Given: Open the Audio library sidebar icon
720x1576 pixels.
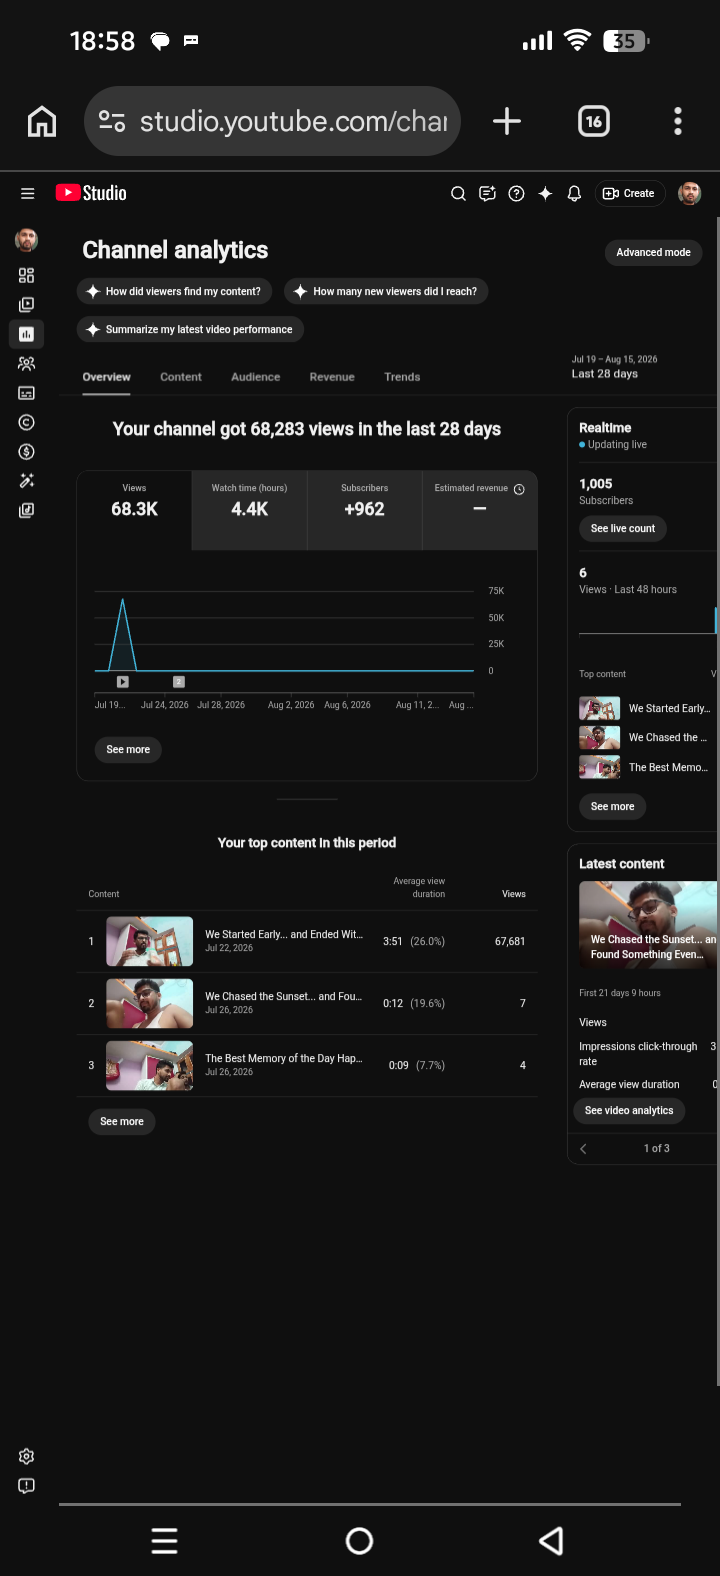Looking at the screenshot, I should pyautogui.click(x=26, y=510).
